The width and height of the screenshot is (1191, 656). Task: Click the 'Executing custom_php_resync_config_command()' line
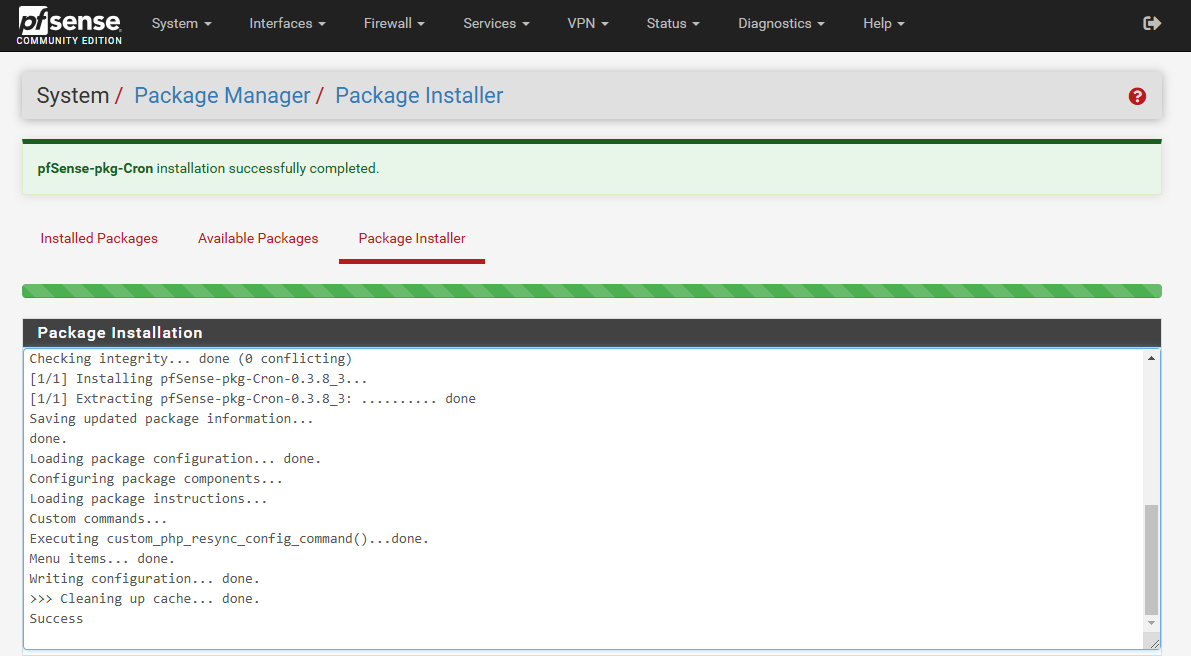click(229, 539)
